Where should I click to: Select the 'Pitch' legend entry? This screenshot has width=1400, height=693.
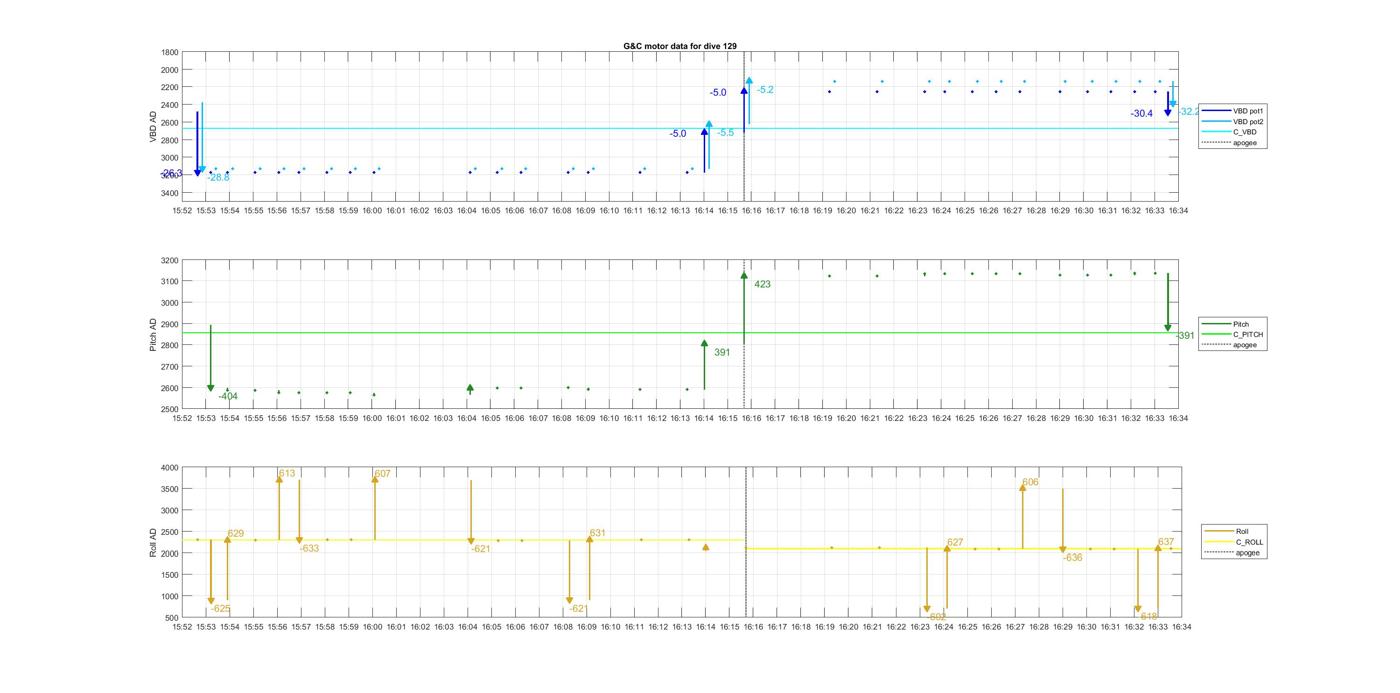point(1225,324)
